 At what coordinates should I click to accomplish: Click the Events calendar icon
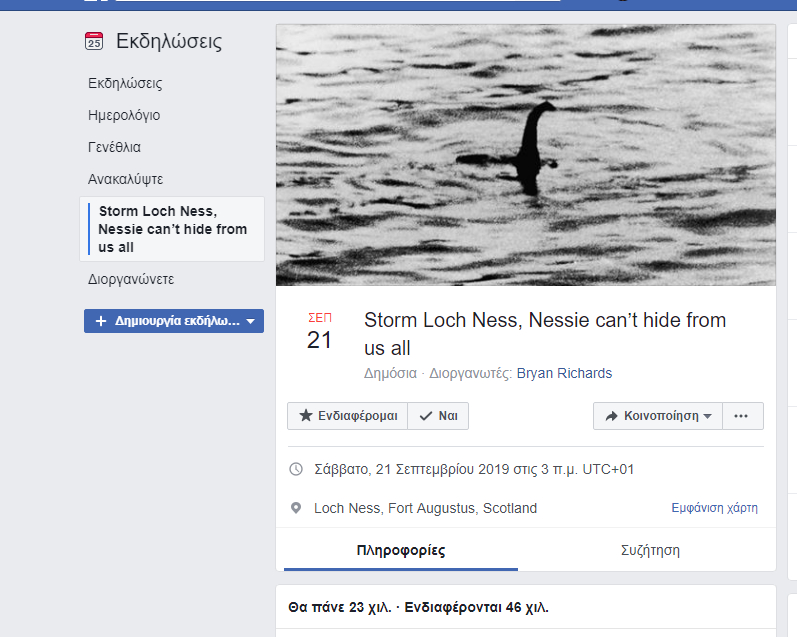click(x=94, y=41)
